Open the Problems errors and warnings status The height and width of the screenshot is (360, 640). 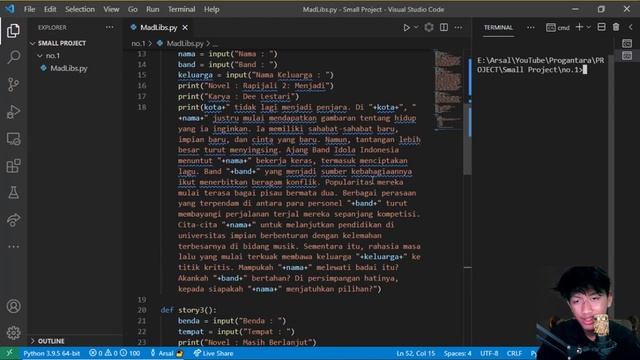click(114, 353)
